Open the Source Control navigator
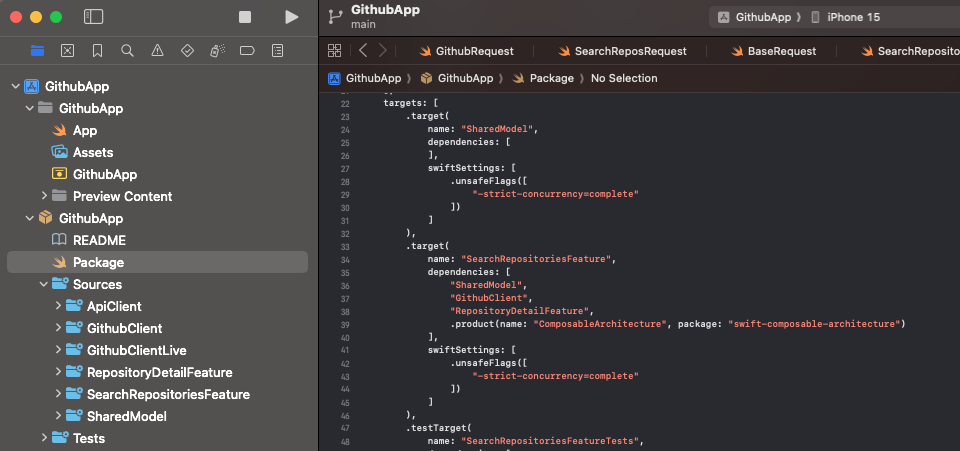This screenshot has height=451, width=960. pos(67,51)
